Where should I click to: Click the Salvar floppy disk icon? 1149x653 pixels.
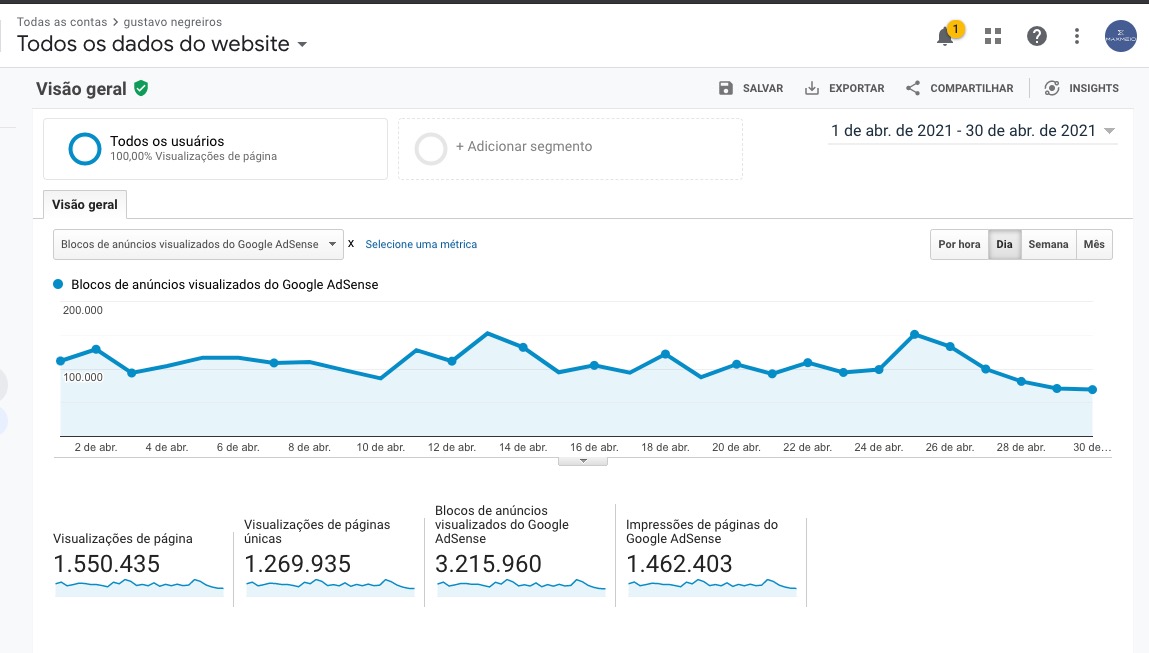coord(725,88)
